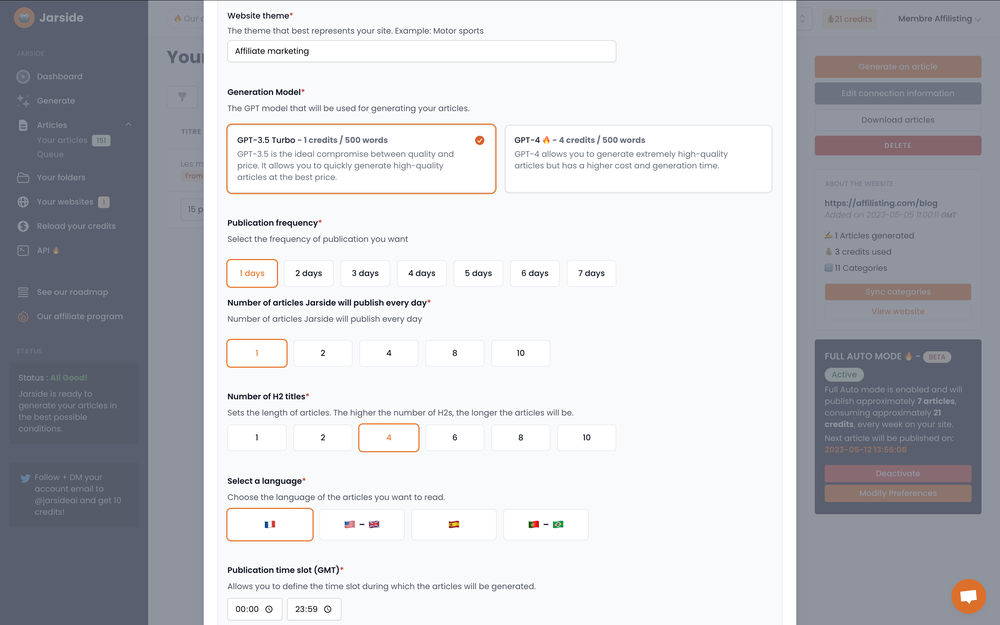Open Reload your credits with the coin icon
The image size is (1000, 625).
pyautogui.click(x=22, y=226)
